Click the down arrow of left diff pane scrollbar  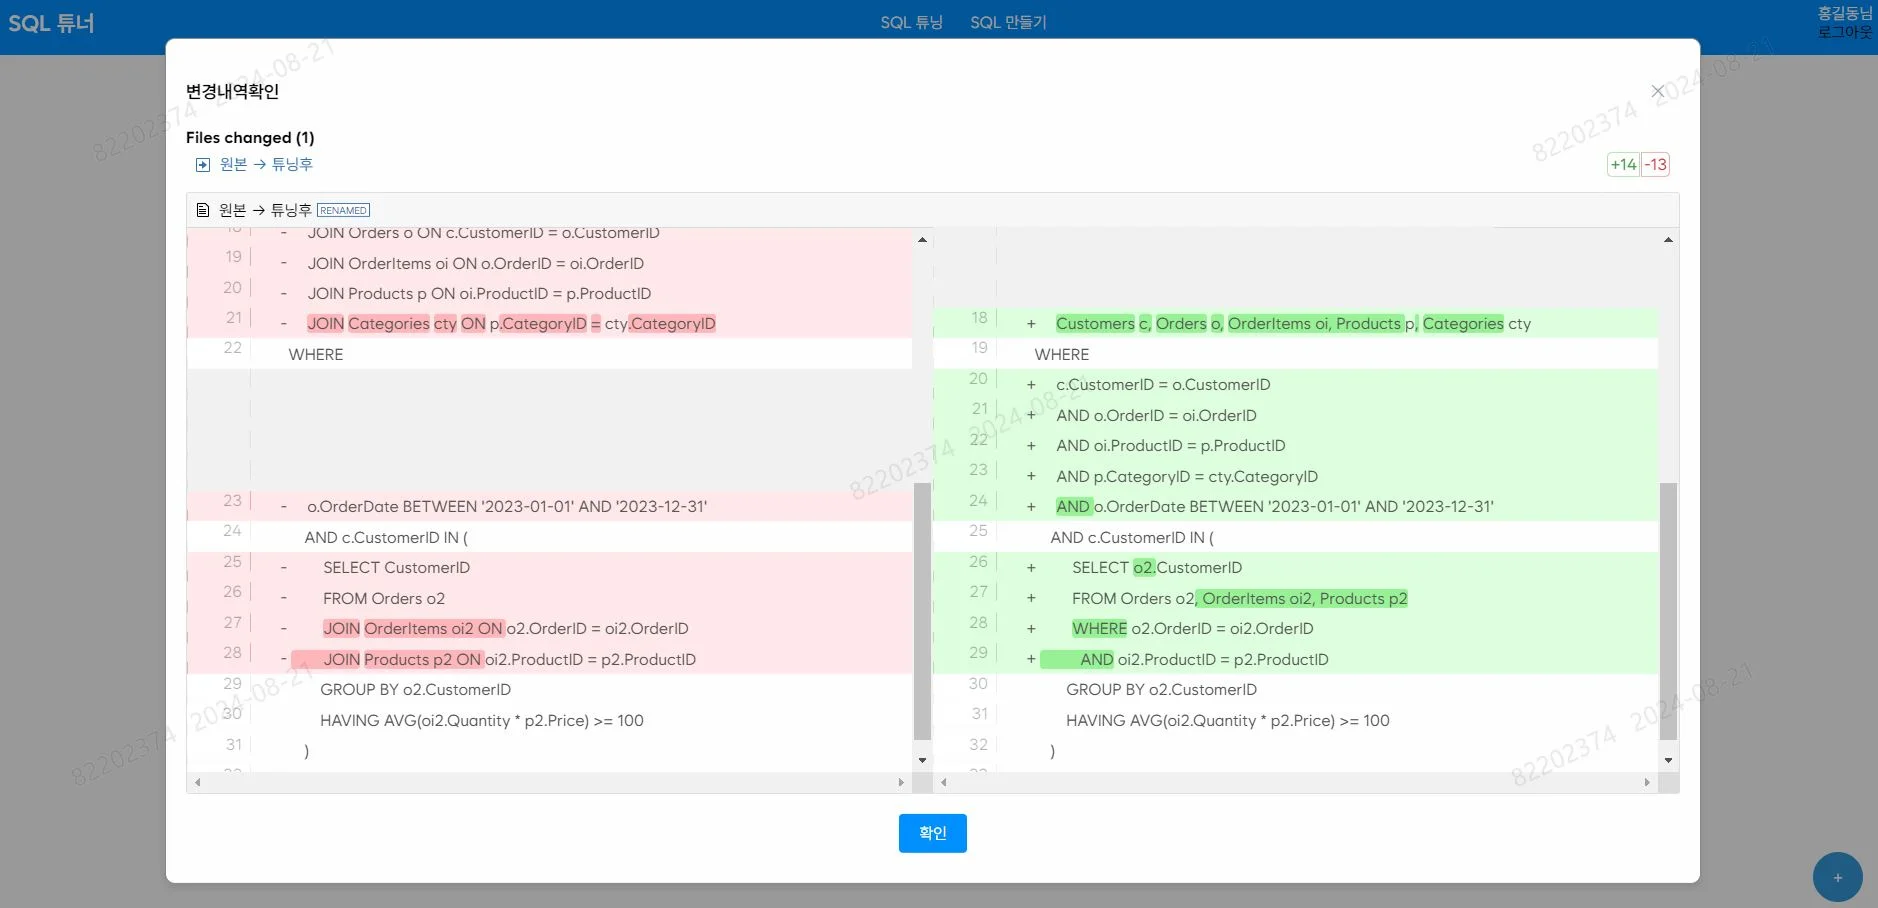pyautogui.click(x=922, y=760)
